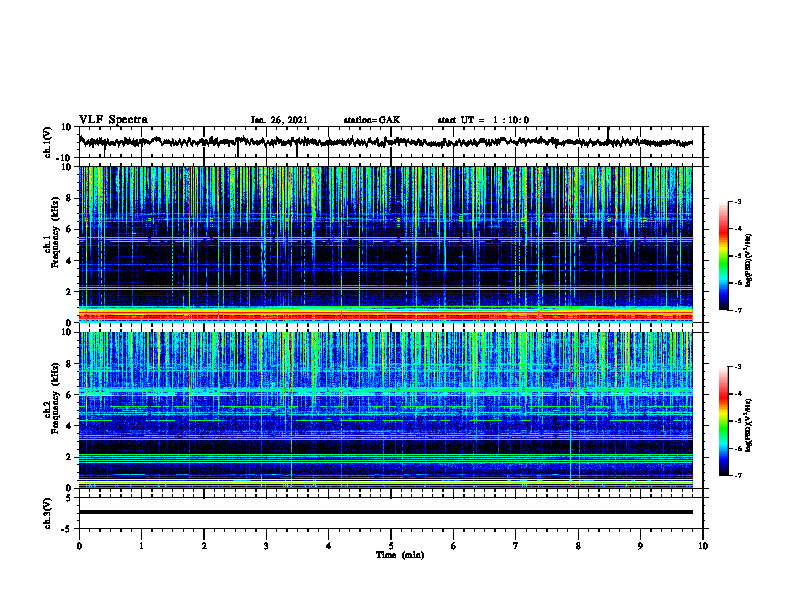
Task: Click the ch.2 "Frequency (kHz)" axis label
Action: (55, 398)
